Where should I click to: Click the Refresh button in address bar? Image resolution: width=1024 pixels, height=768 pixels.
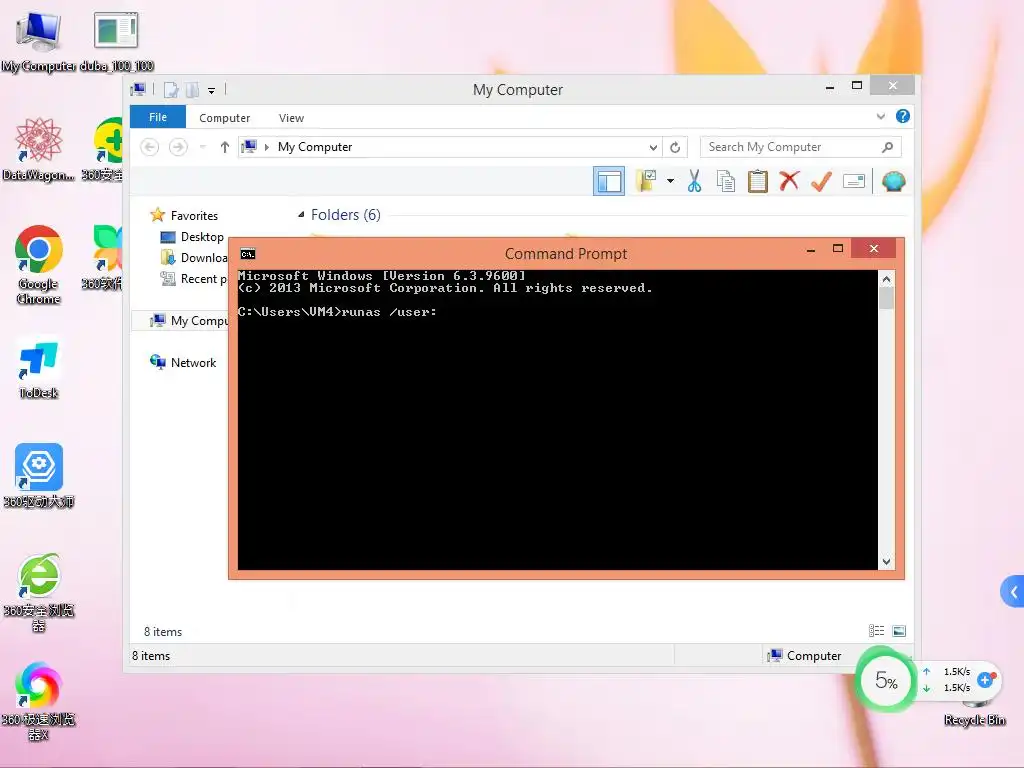675,147
